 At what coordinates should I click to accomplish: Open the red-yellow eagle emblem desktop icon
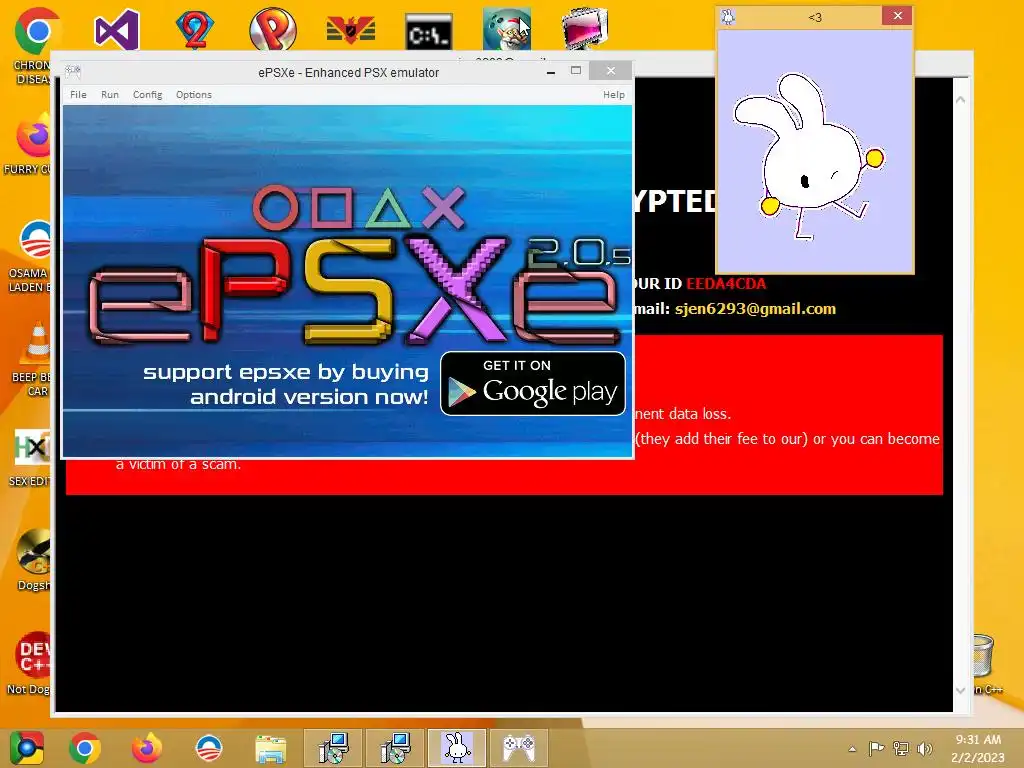351,31
